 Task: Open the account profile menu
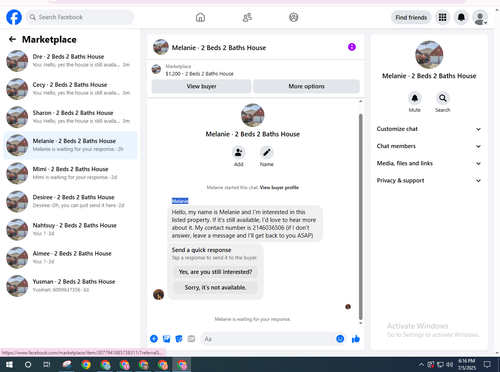tap(480, 17)
